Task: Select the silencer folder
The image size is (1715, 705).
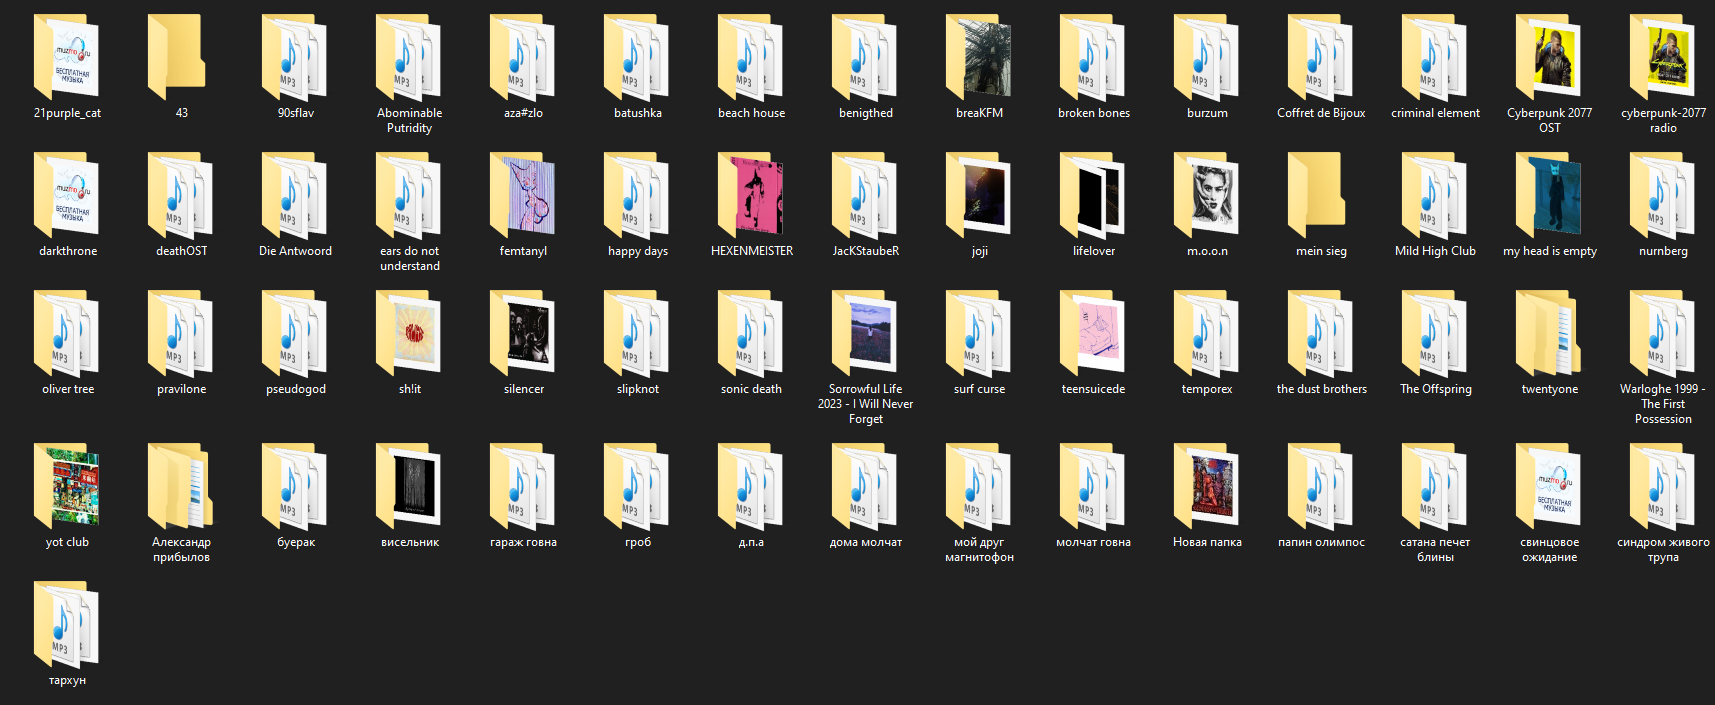Action: point(523,332)
